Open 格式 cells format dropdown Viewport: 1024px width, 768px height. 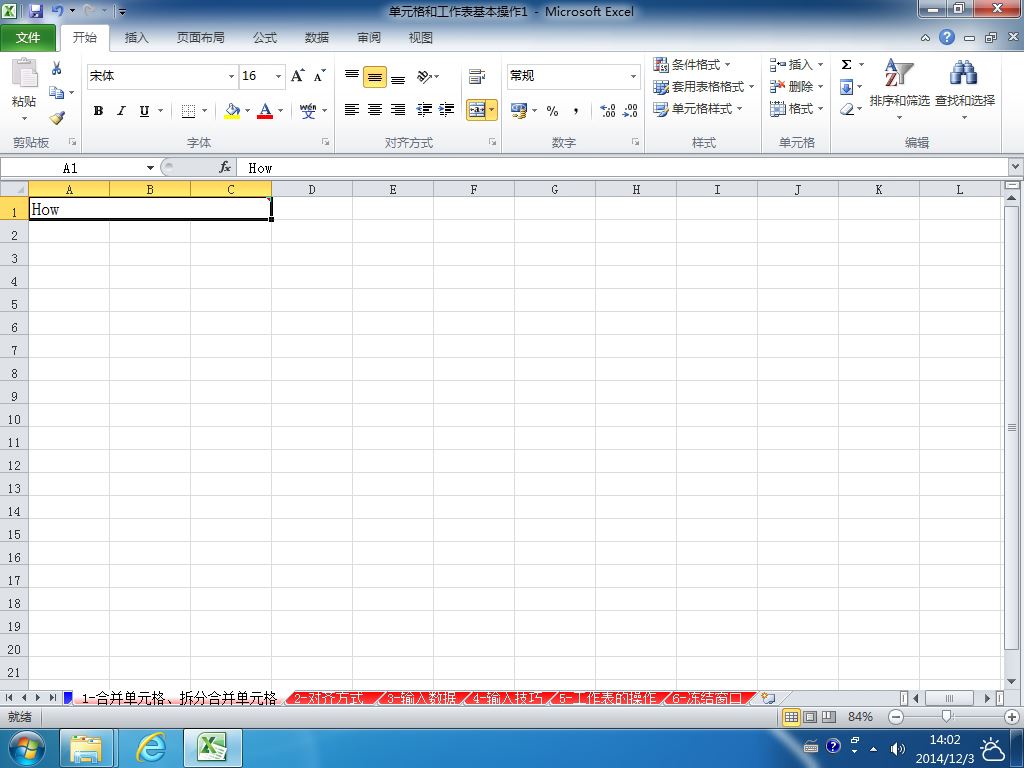coord(797,108)
